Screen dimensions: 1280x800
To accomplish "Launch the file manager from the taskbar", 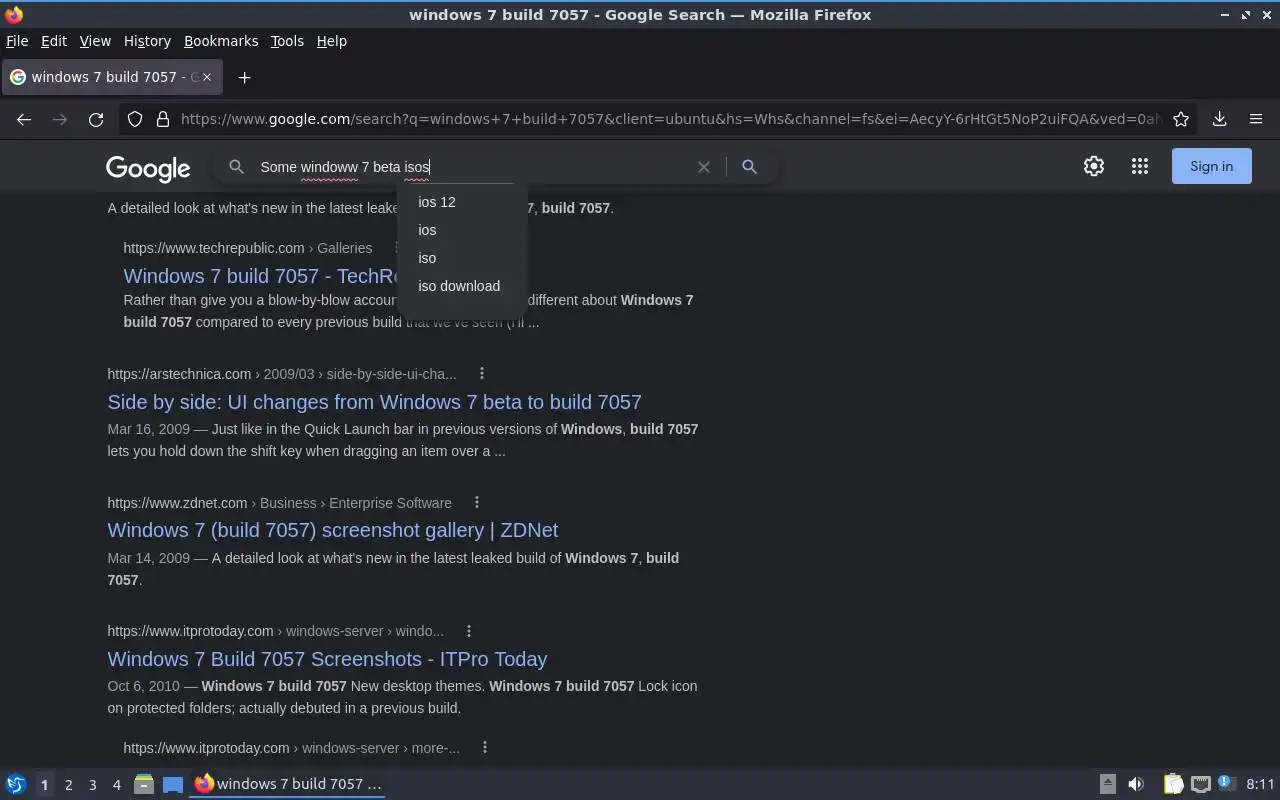I will pyautogui.click(x=144, y=784).
